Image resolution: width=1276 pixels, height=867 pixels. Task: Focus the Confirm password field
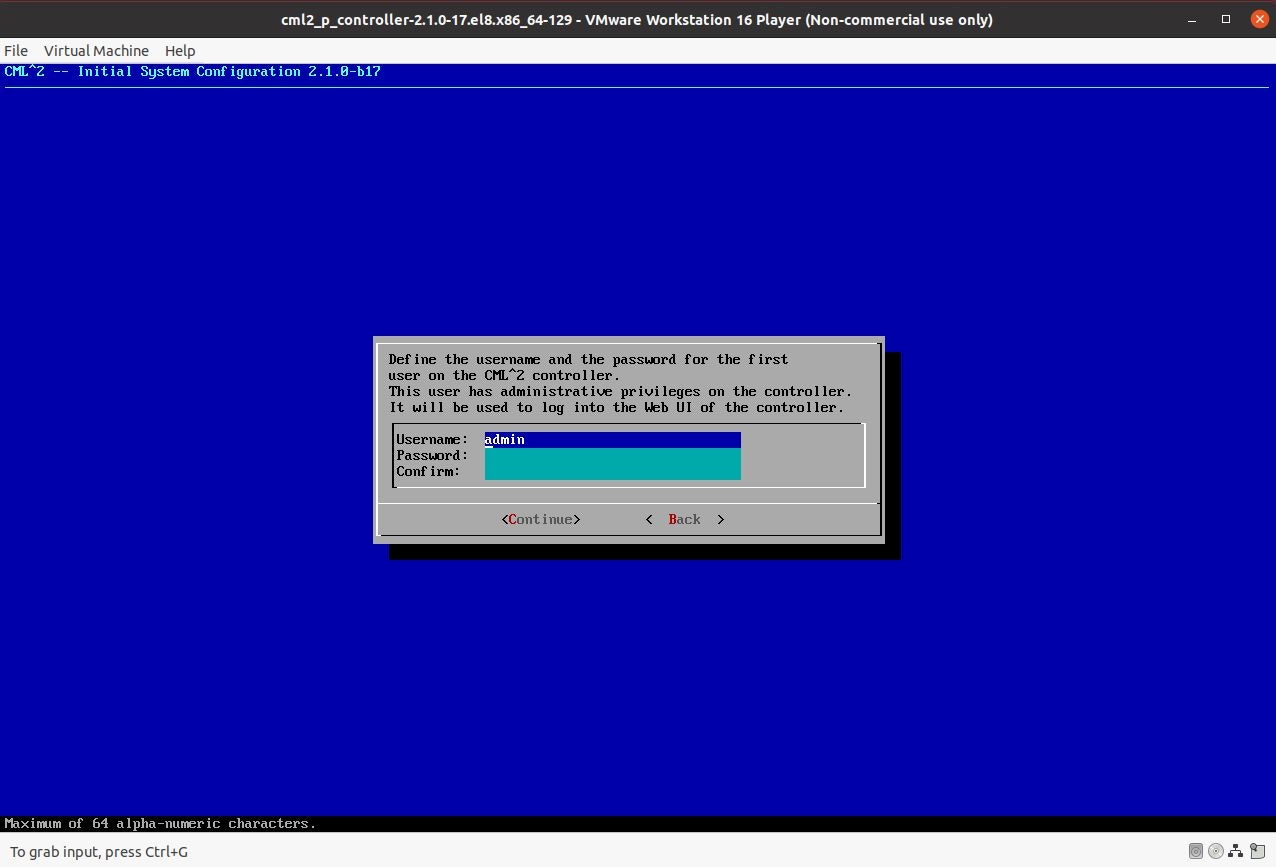point(612,472)
